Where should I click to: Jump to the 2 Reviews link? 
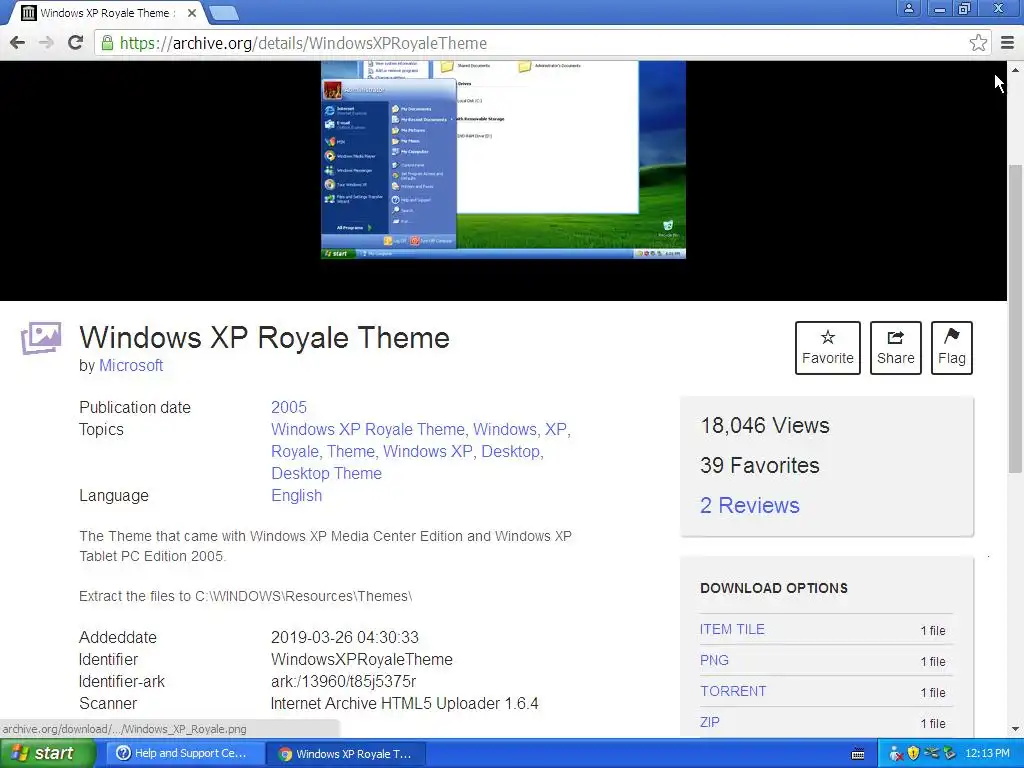click(x=750, y=505)
